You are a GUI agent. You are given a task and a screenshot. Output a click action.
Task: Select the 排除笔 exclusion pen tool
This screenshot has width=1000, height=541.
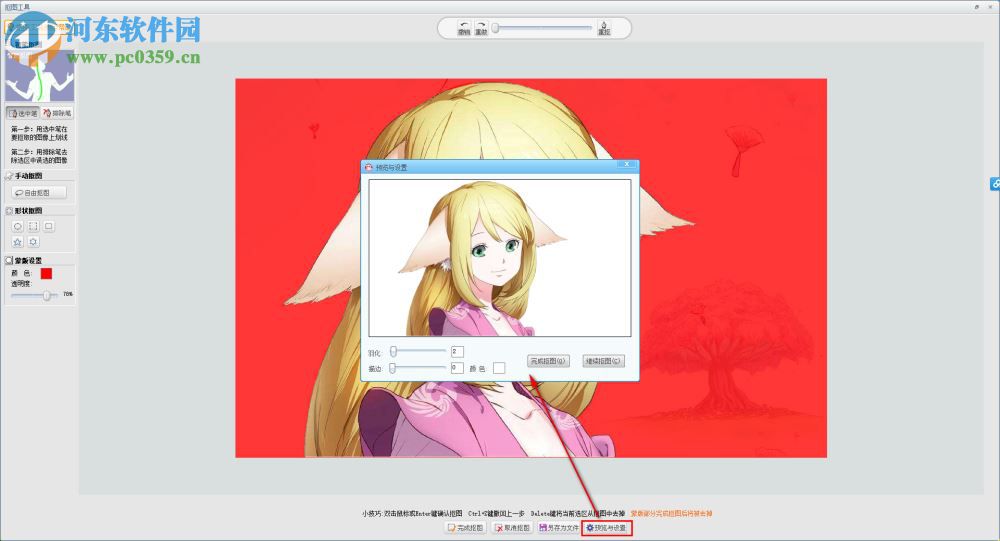[x=57, y=113]
